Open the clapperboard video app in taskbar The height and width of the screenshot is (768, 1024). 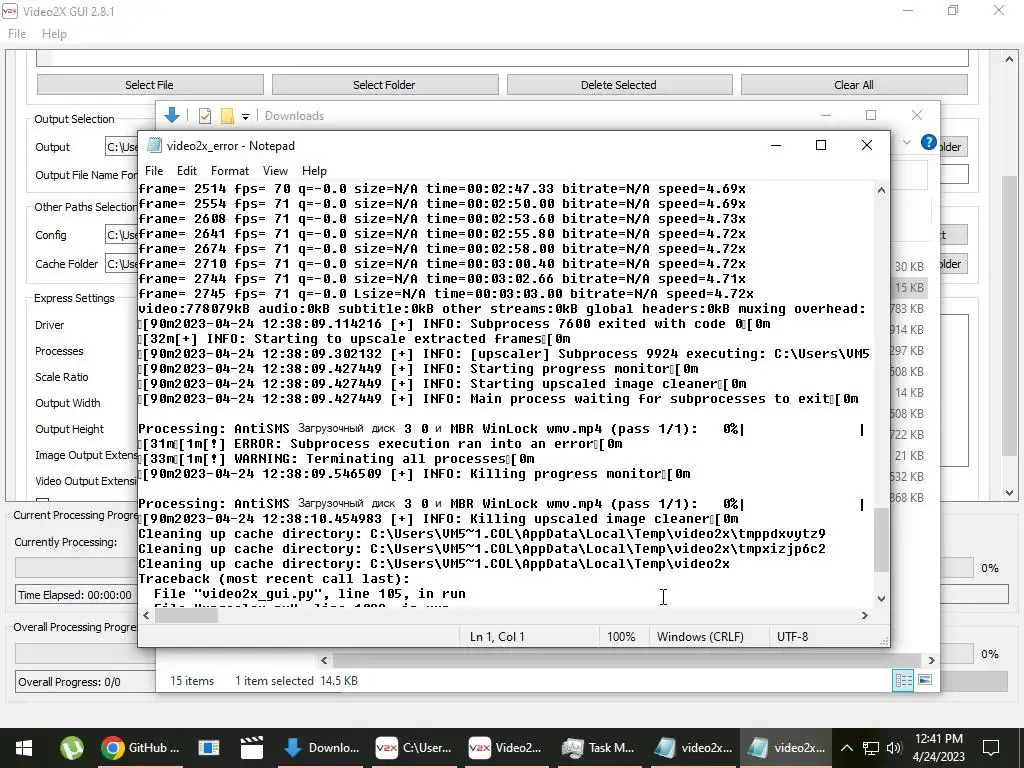coord(251,748)
